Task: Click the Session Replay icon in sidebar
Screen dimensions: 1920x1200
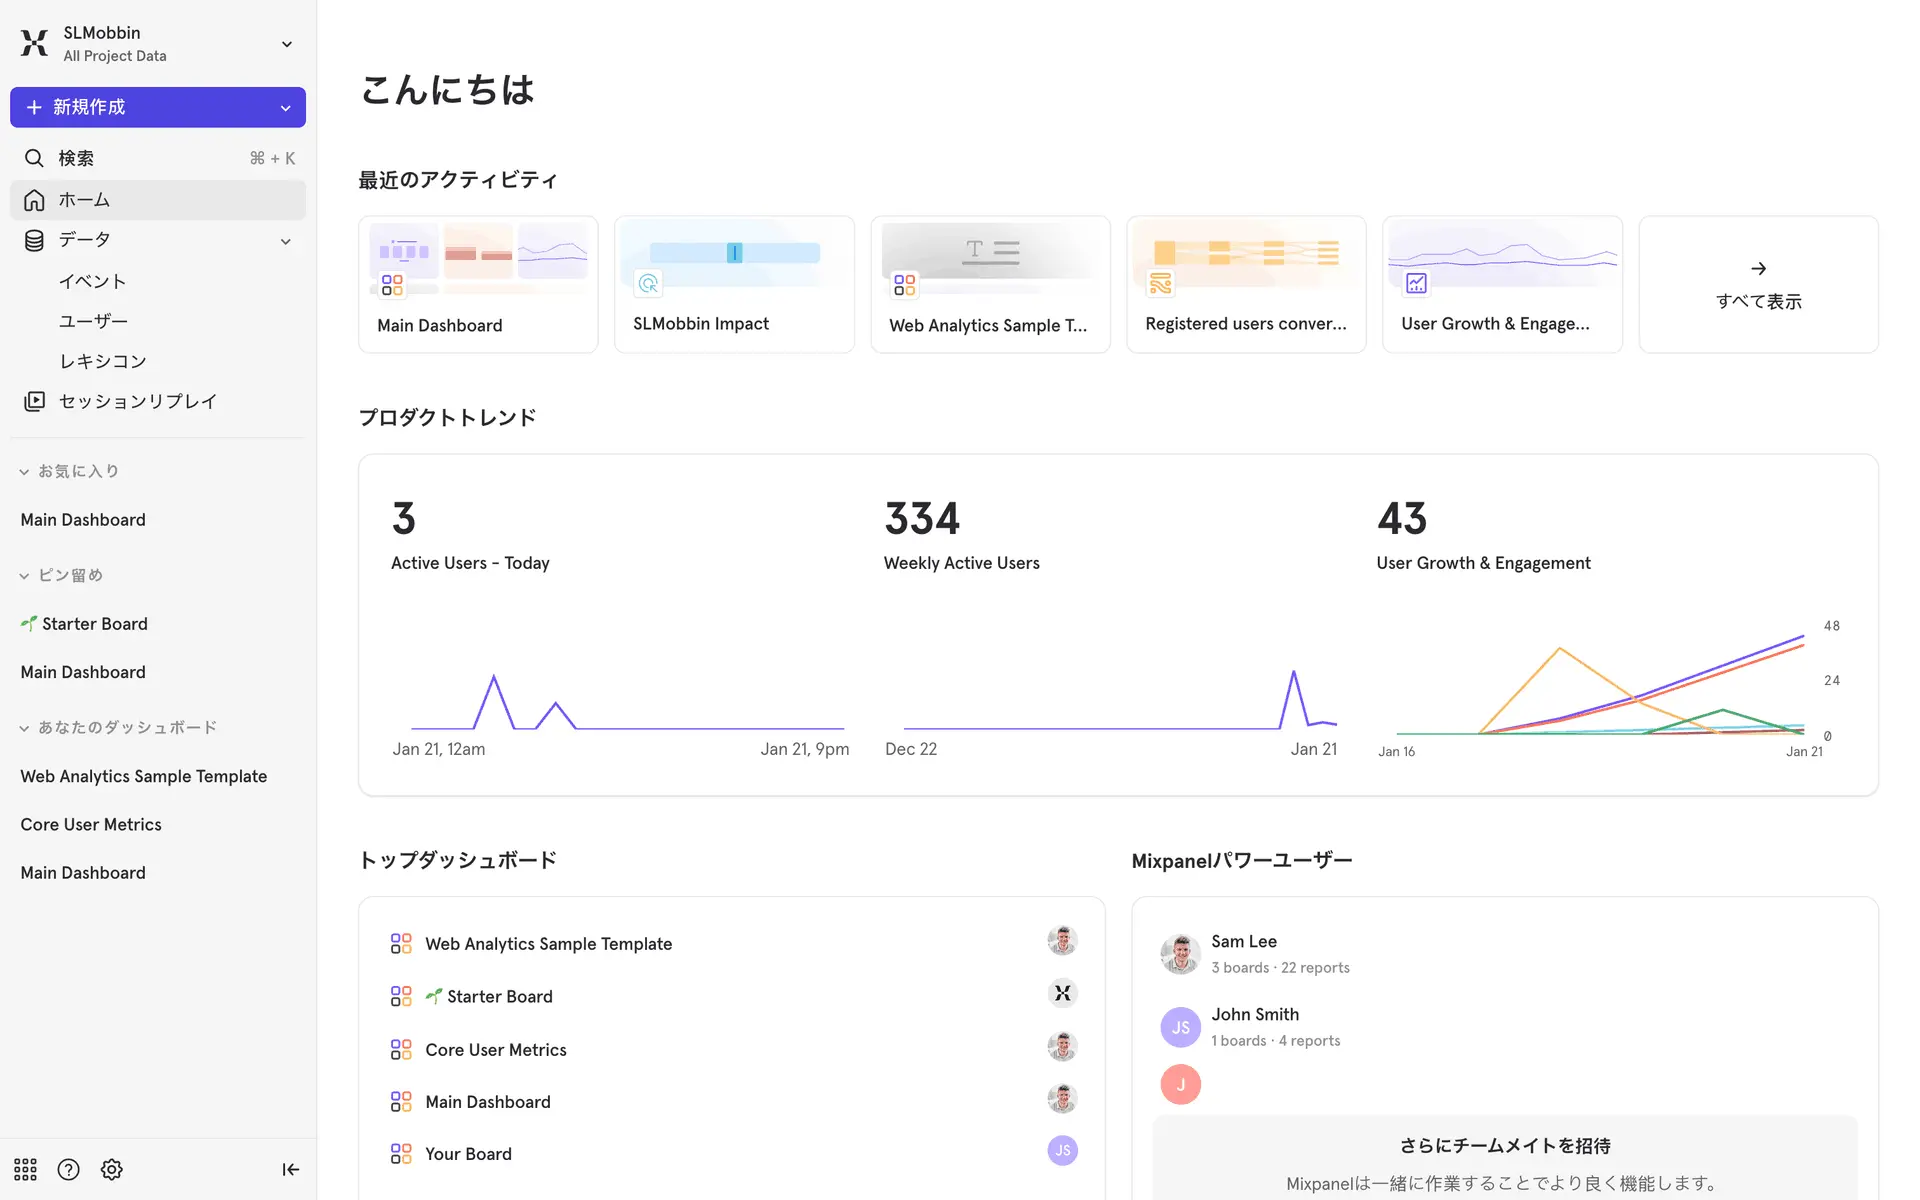Action: pyautogui.click(x=34, y=401)
